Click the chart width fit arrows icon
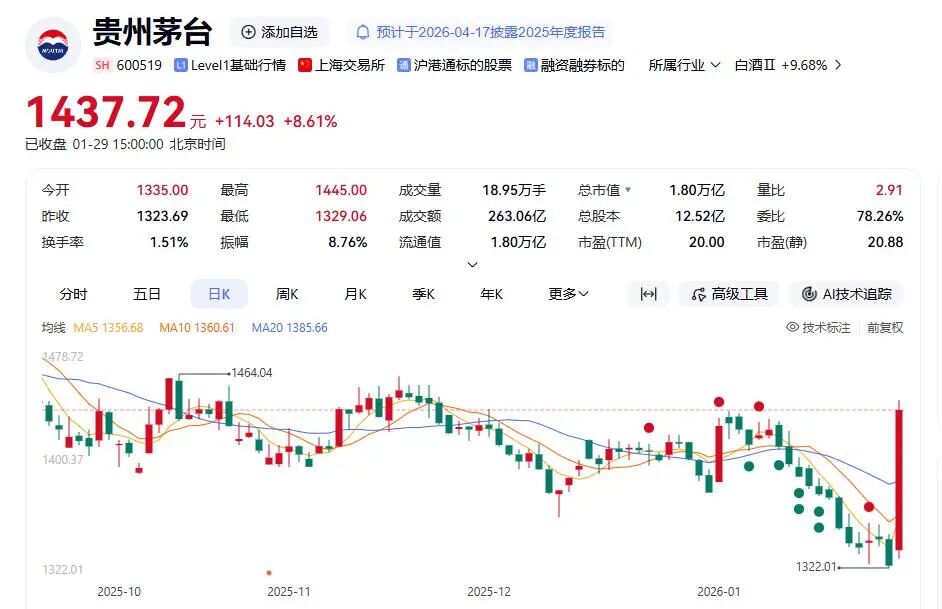This screenshot has width=942, height=609. 648,294
